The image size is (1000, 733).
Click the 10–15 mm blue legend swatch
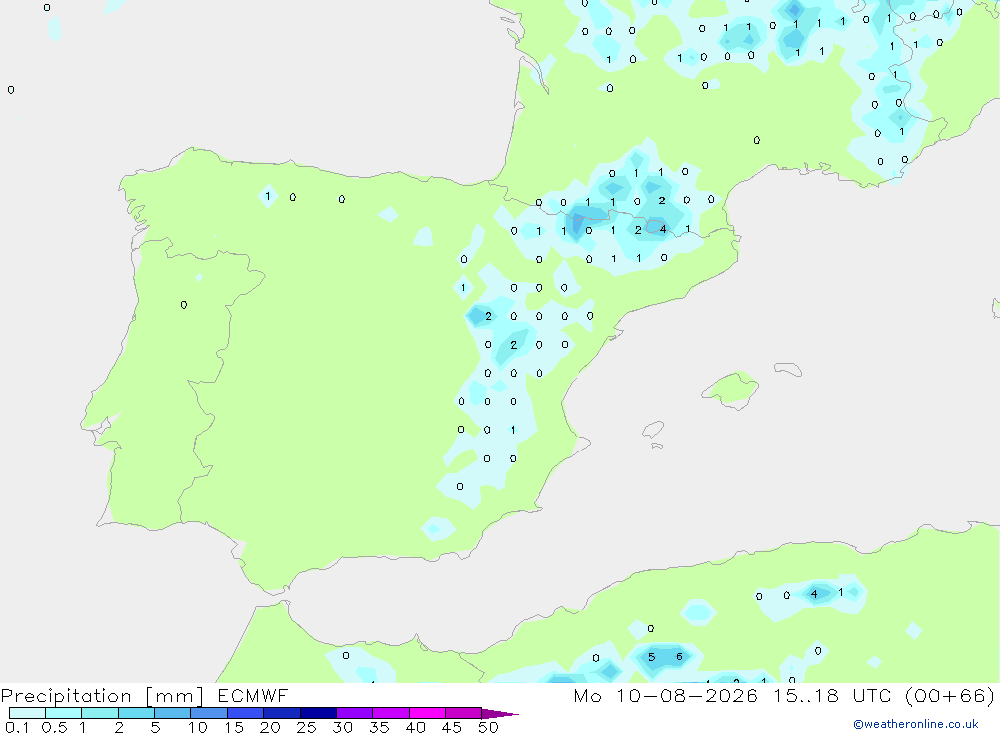click(209, 713)
